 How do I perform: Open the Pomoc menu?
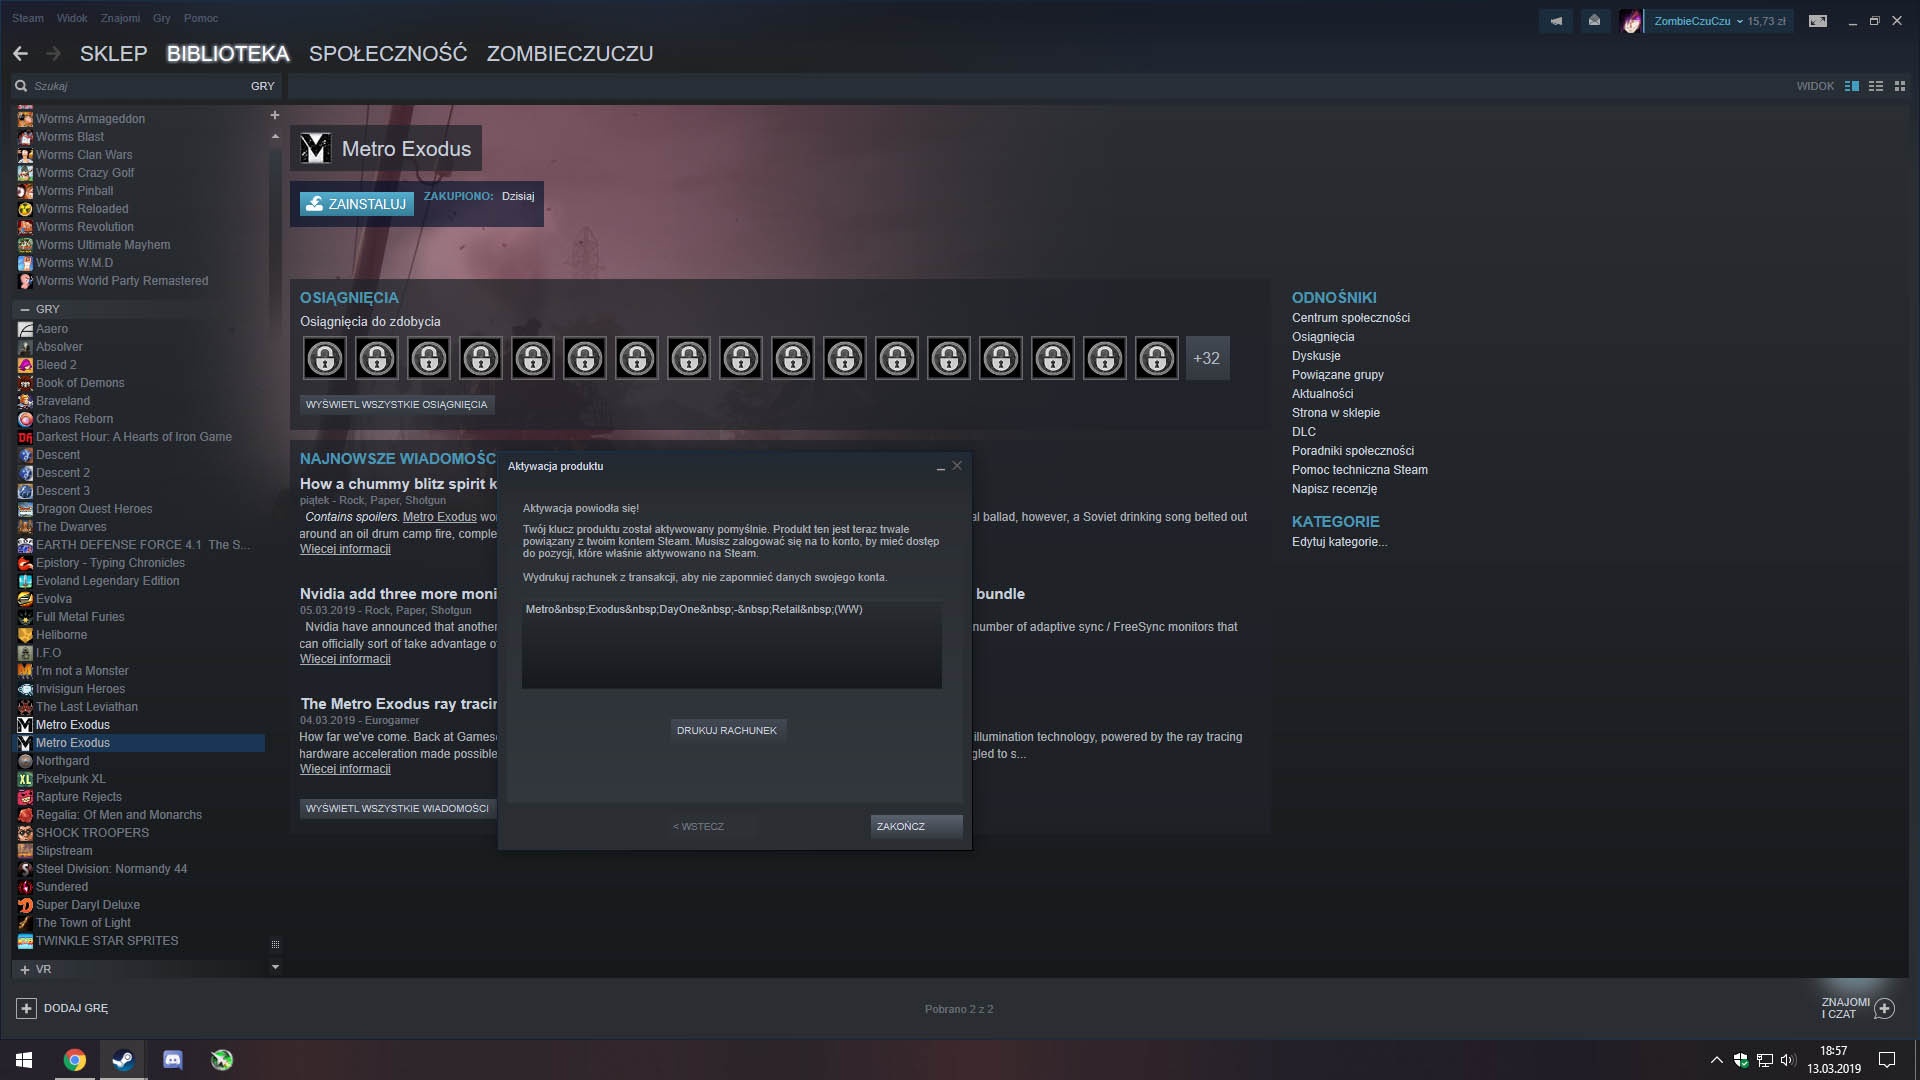[x=201, y=18]
